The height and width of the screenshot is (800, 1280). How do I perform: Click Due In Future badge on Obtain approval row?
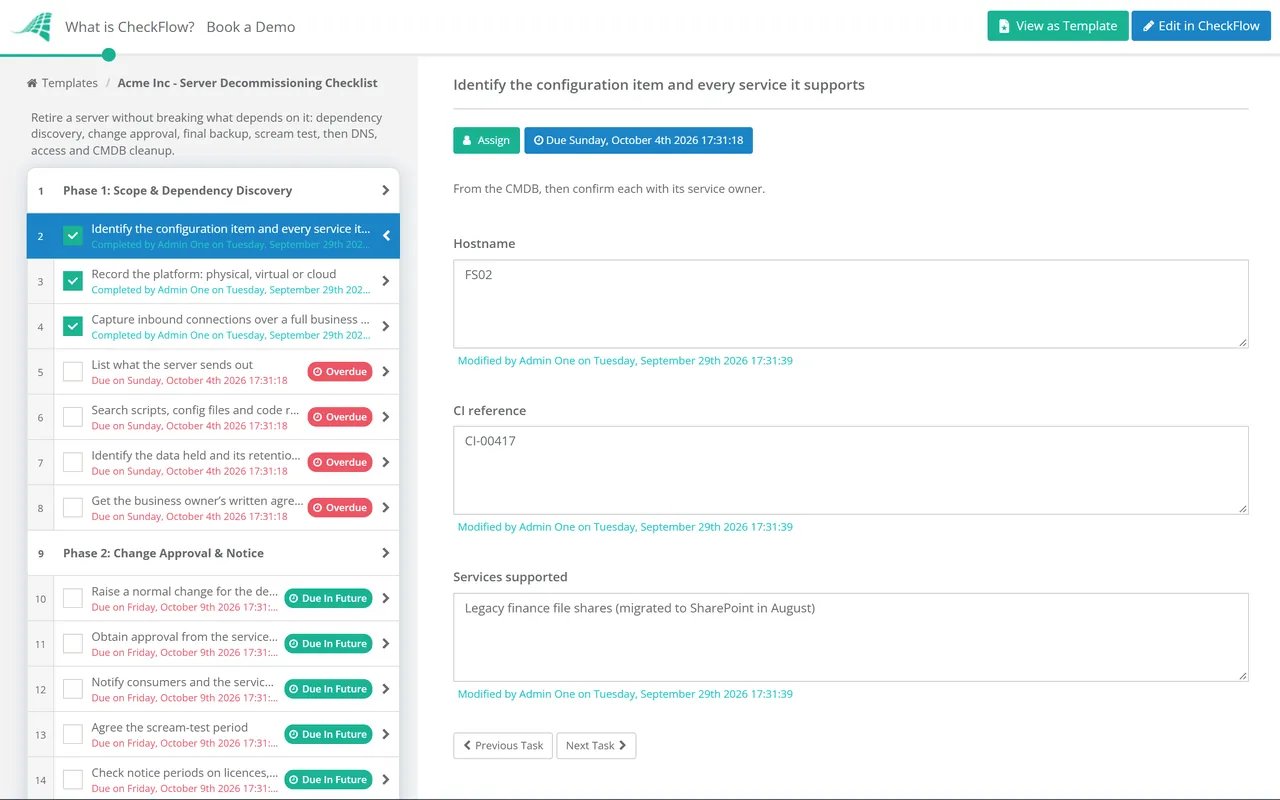pyautogui.click(x=328, y=644)
